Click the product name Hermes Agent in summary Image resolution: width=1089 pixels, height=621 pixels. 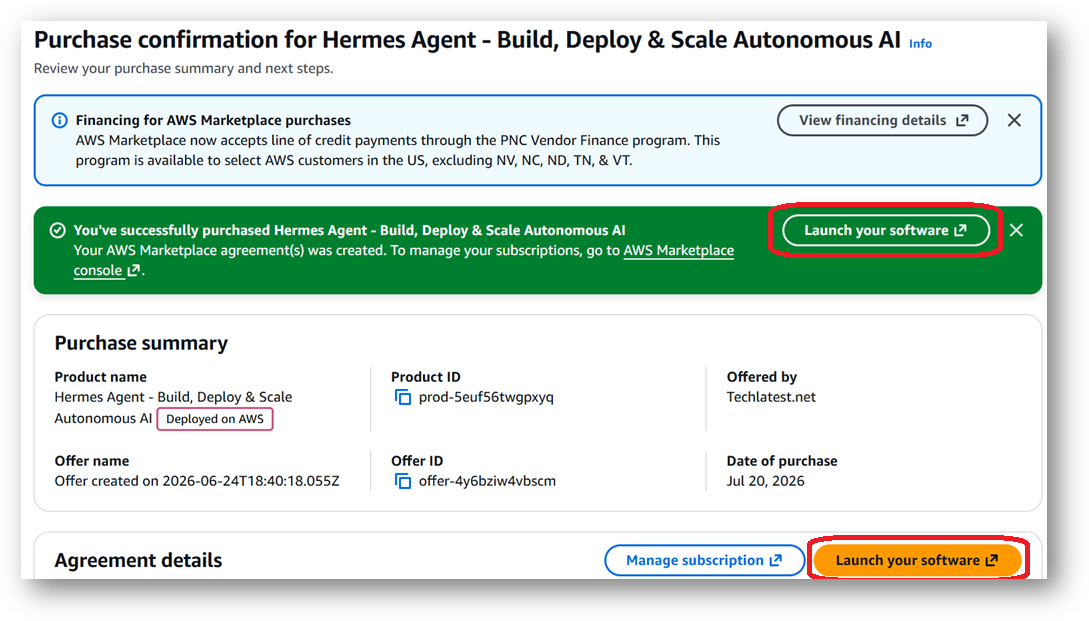click(174, 408)
